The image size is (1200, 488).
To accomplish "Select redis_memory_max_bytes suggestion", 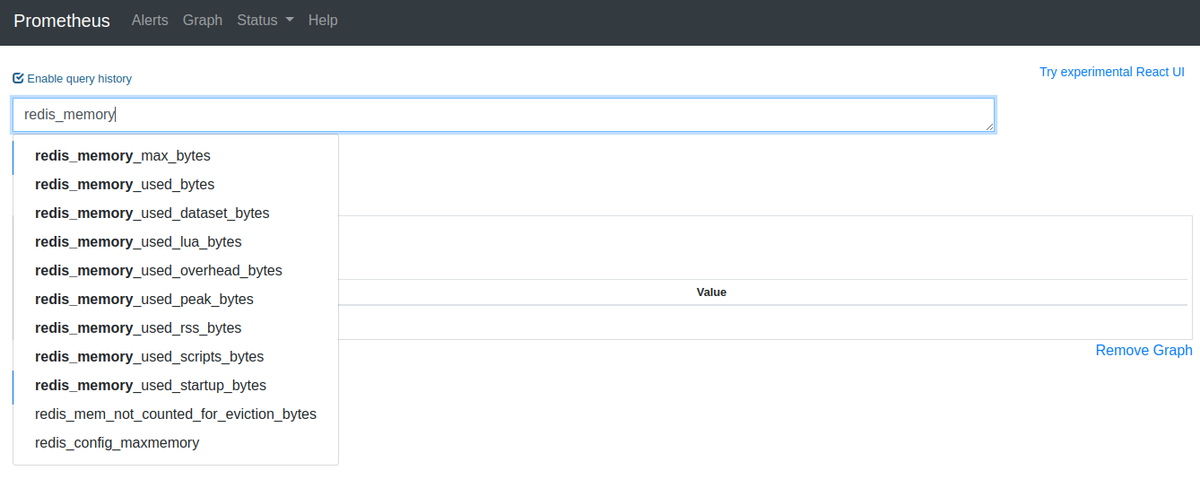I will click(176, 156).
